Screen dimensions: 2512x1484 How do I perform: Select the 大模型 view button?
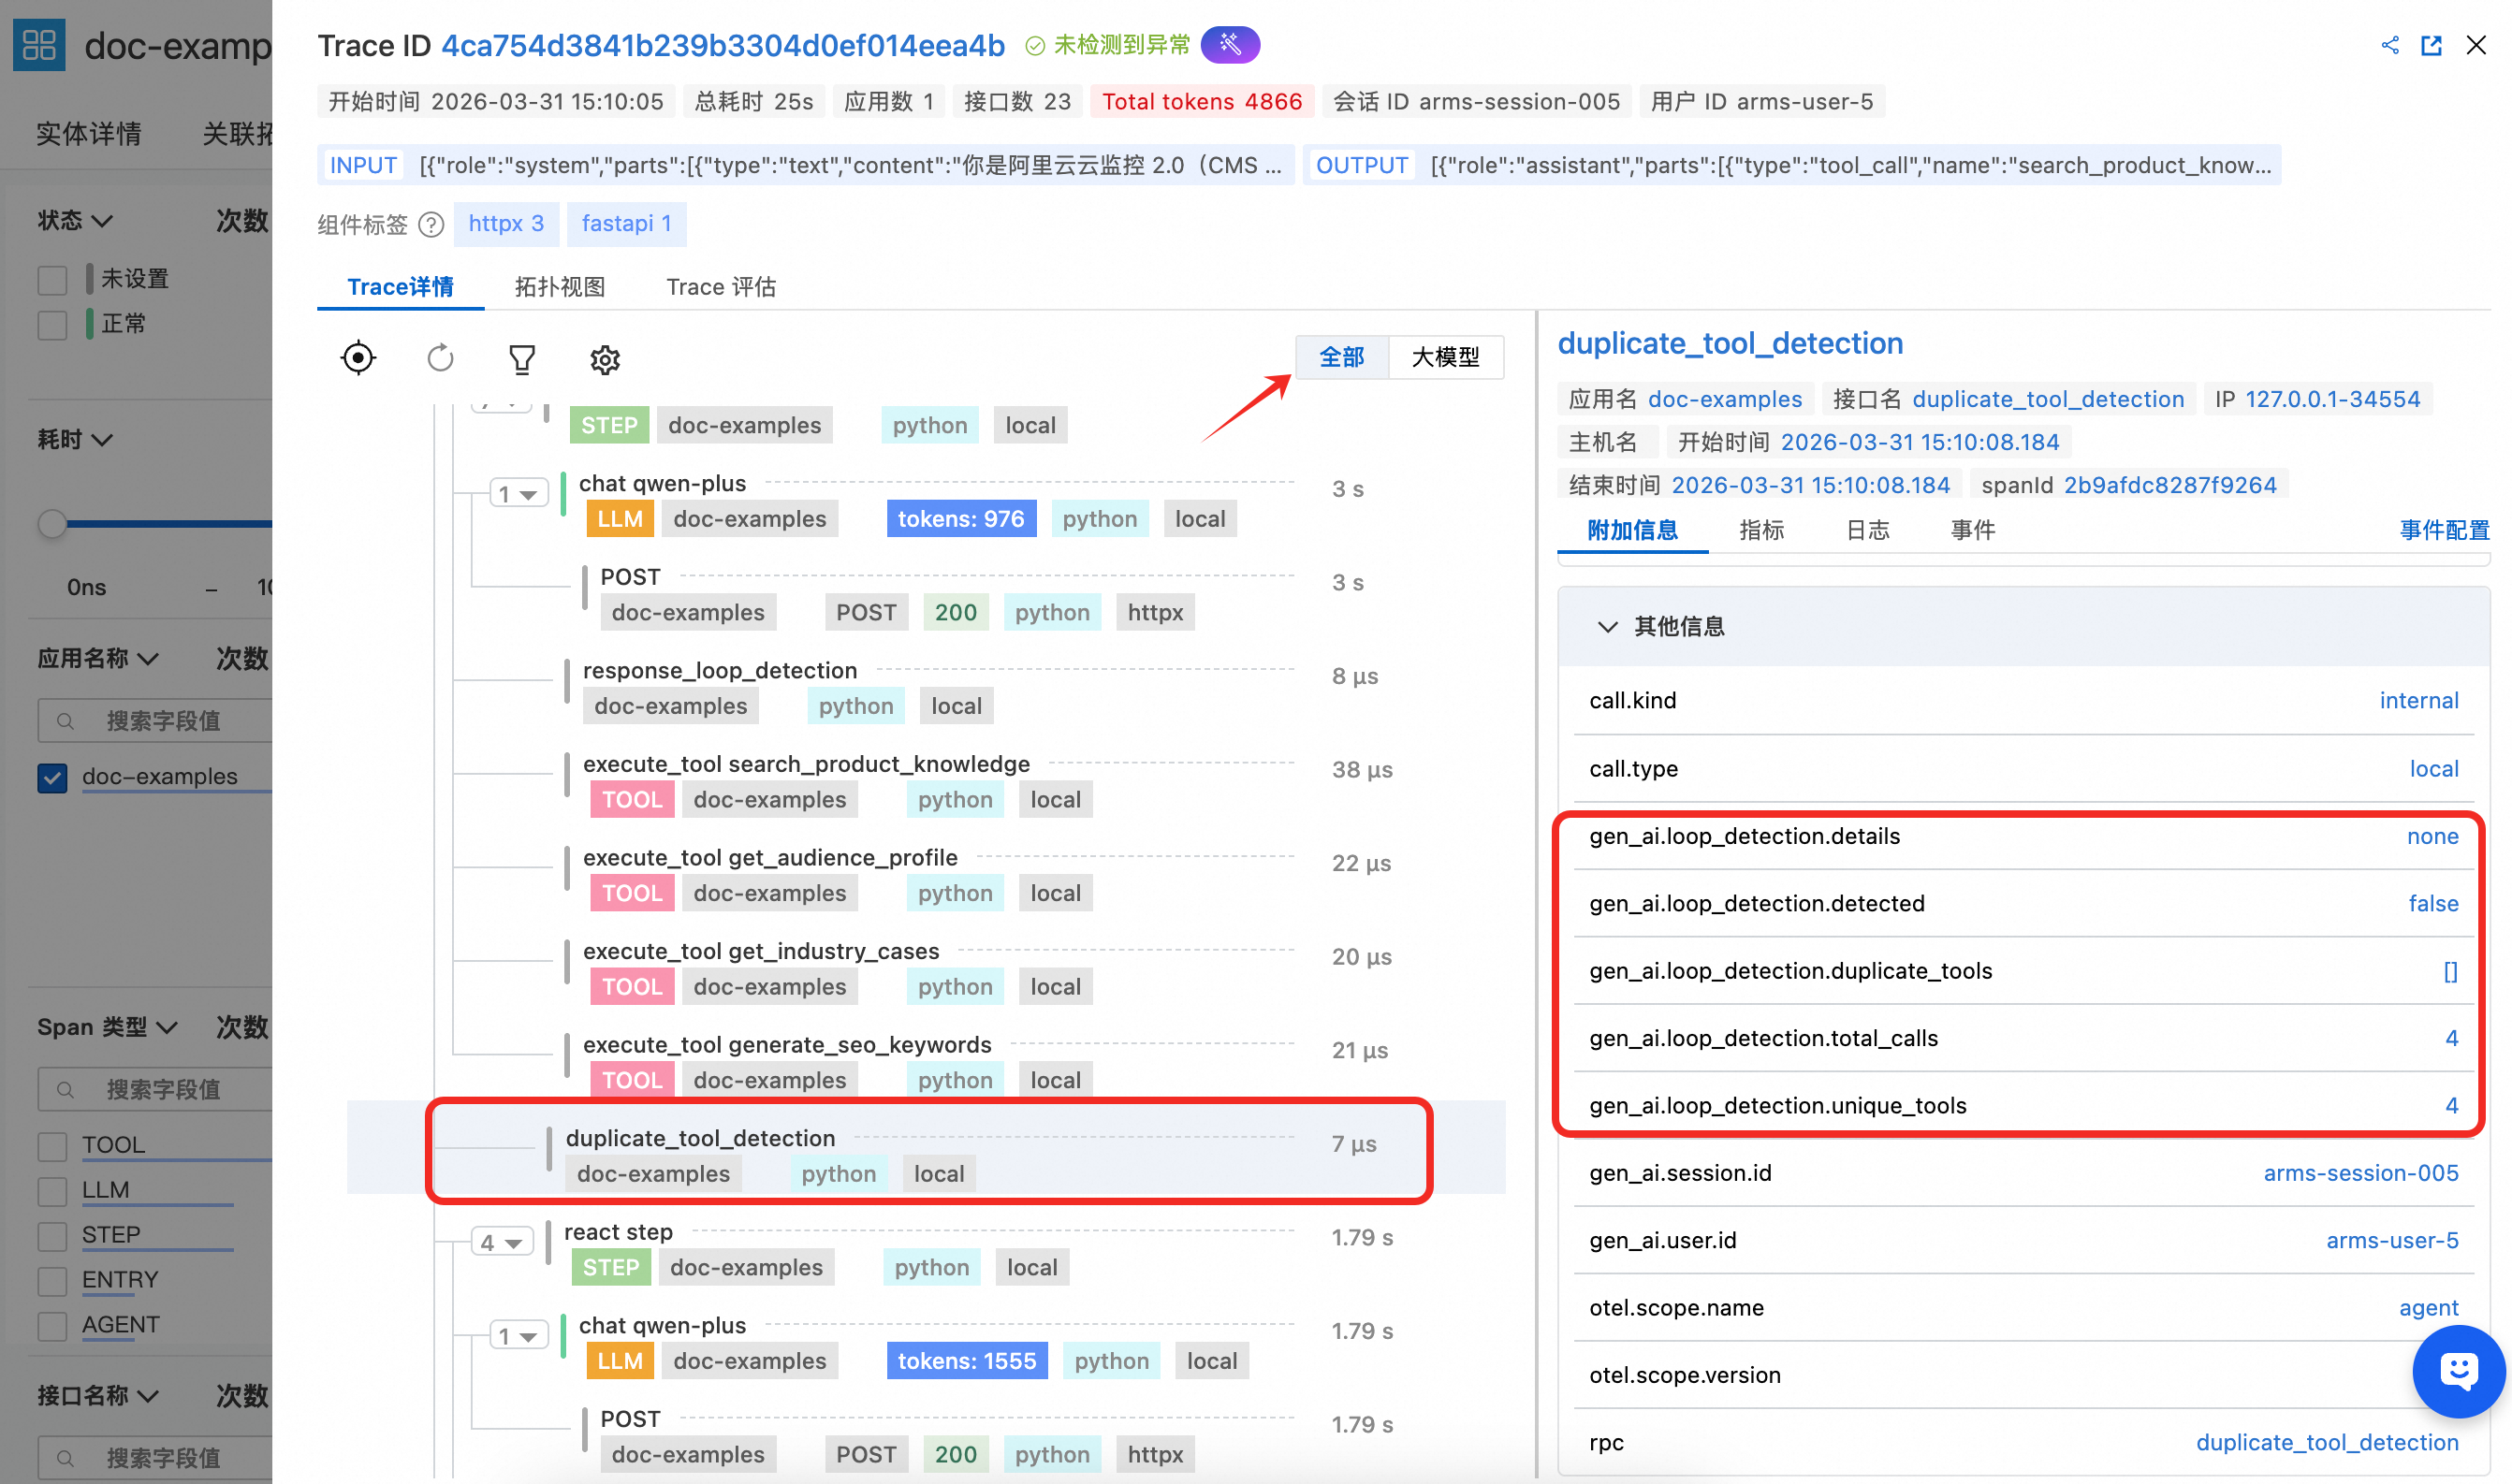coord(1444,357)
